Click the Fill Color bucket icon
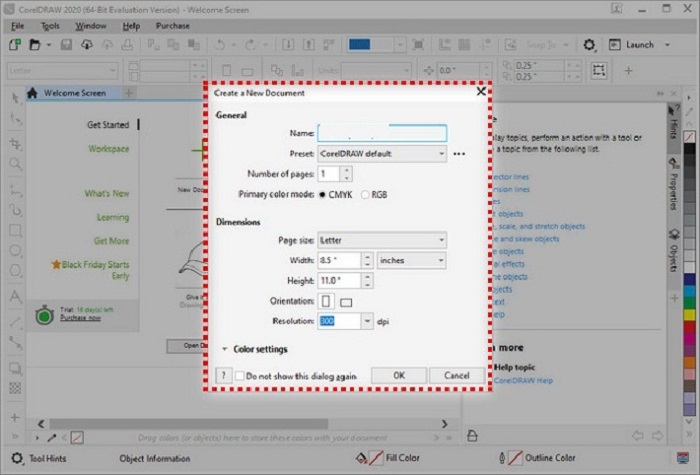The image size is (700, 475). pos(361,458)
